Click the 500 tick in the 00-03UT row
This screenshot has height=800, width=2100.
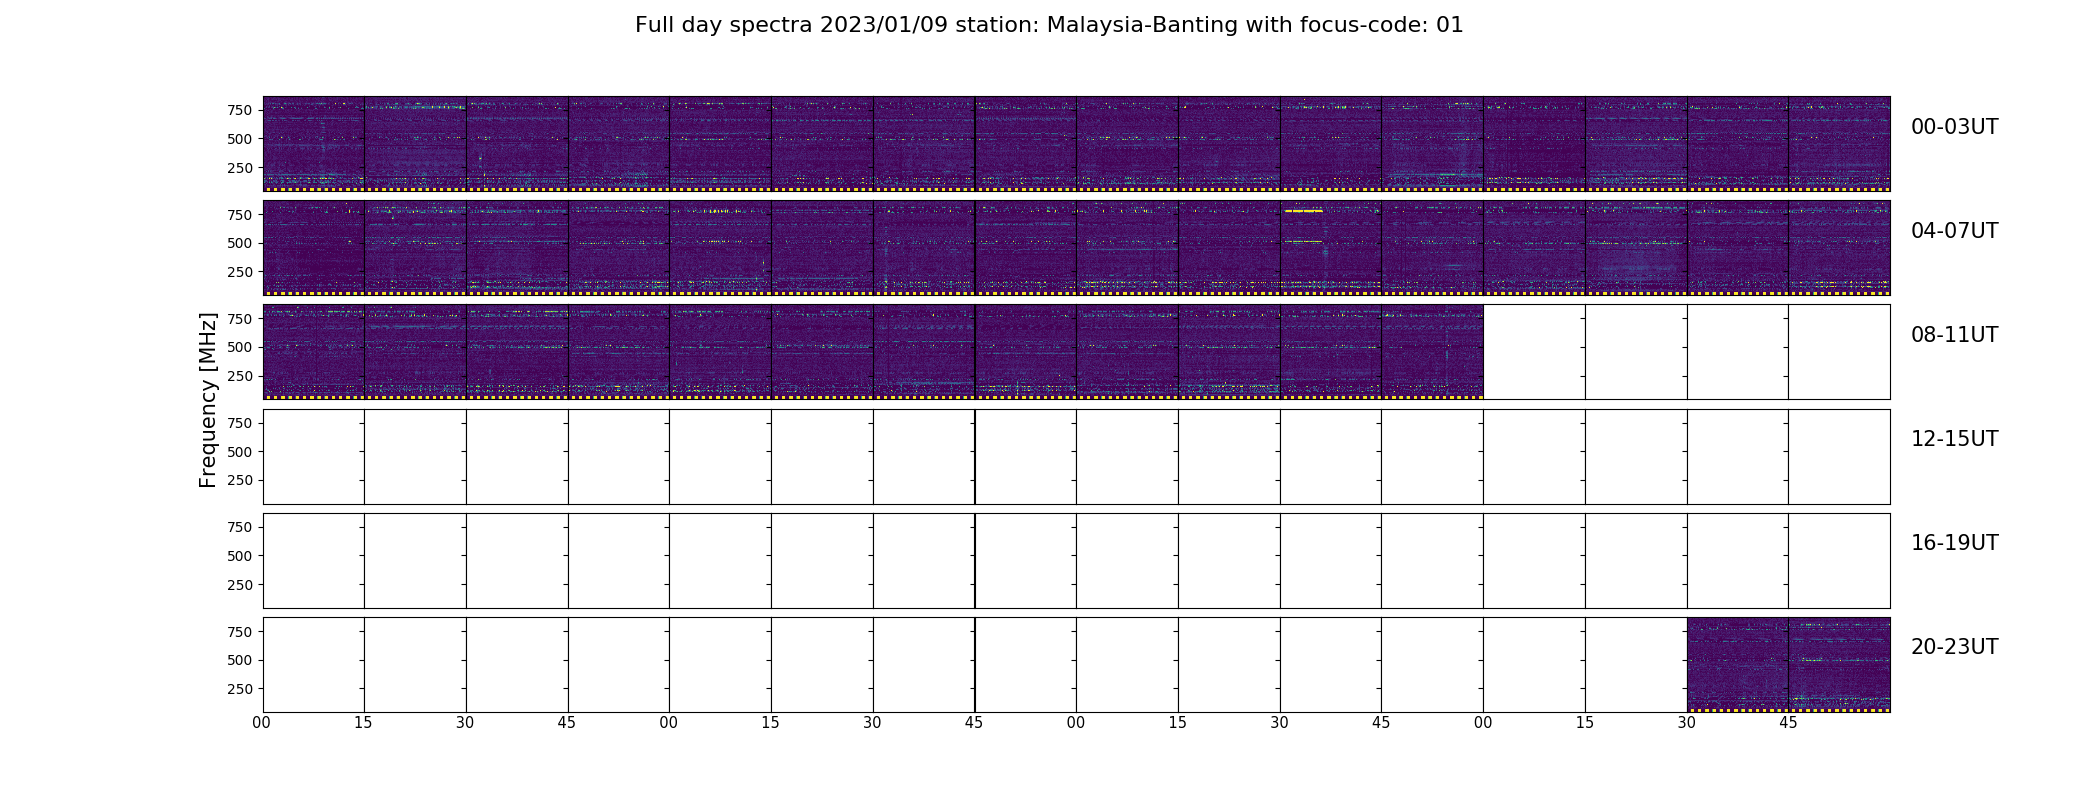pos(239,139)
